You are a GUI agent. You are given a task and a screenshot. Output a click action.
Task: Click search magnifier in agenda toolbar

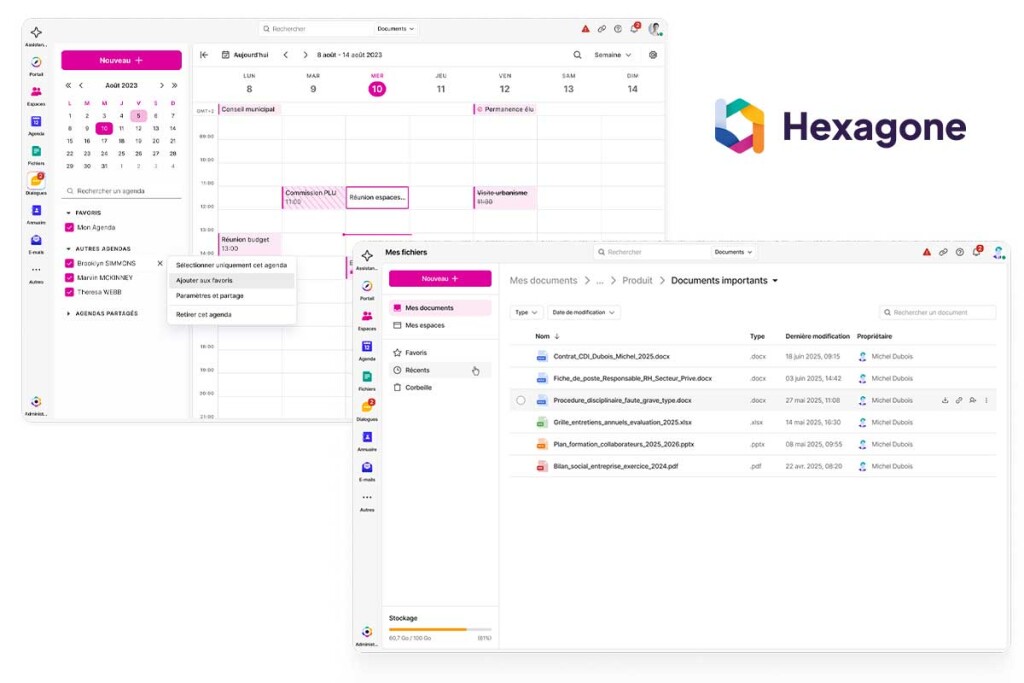[577, 55]
